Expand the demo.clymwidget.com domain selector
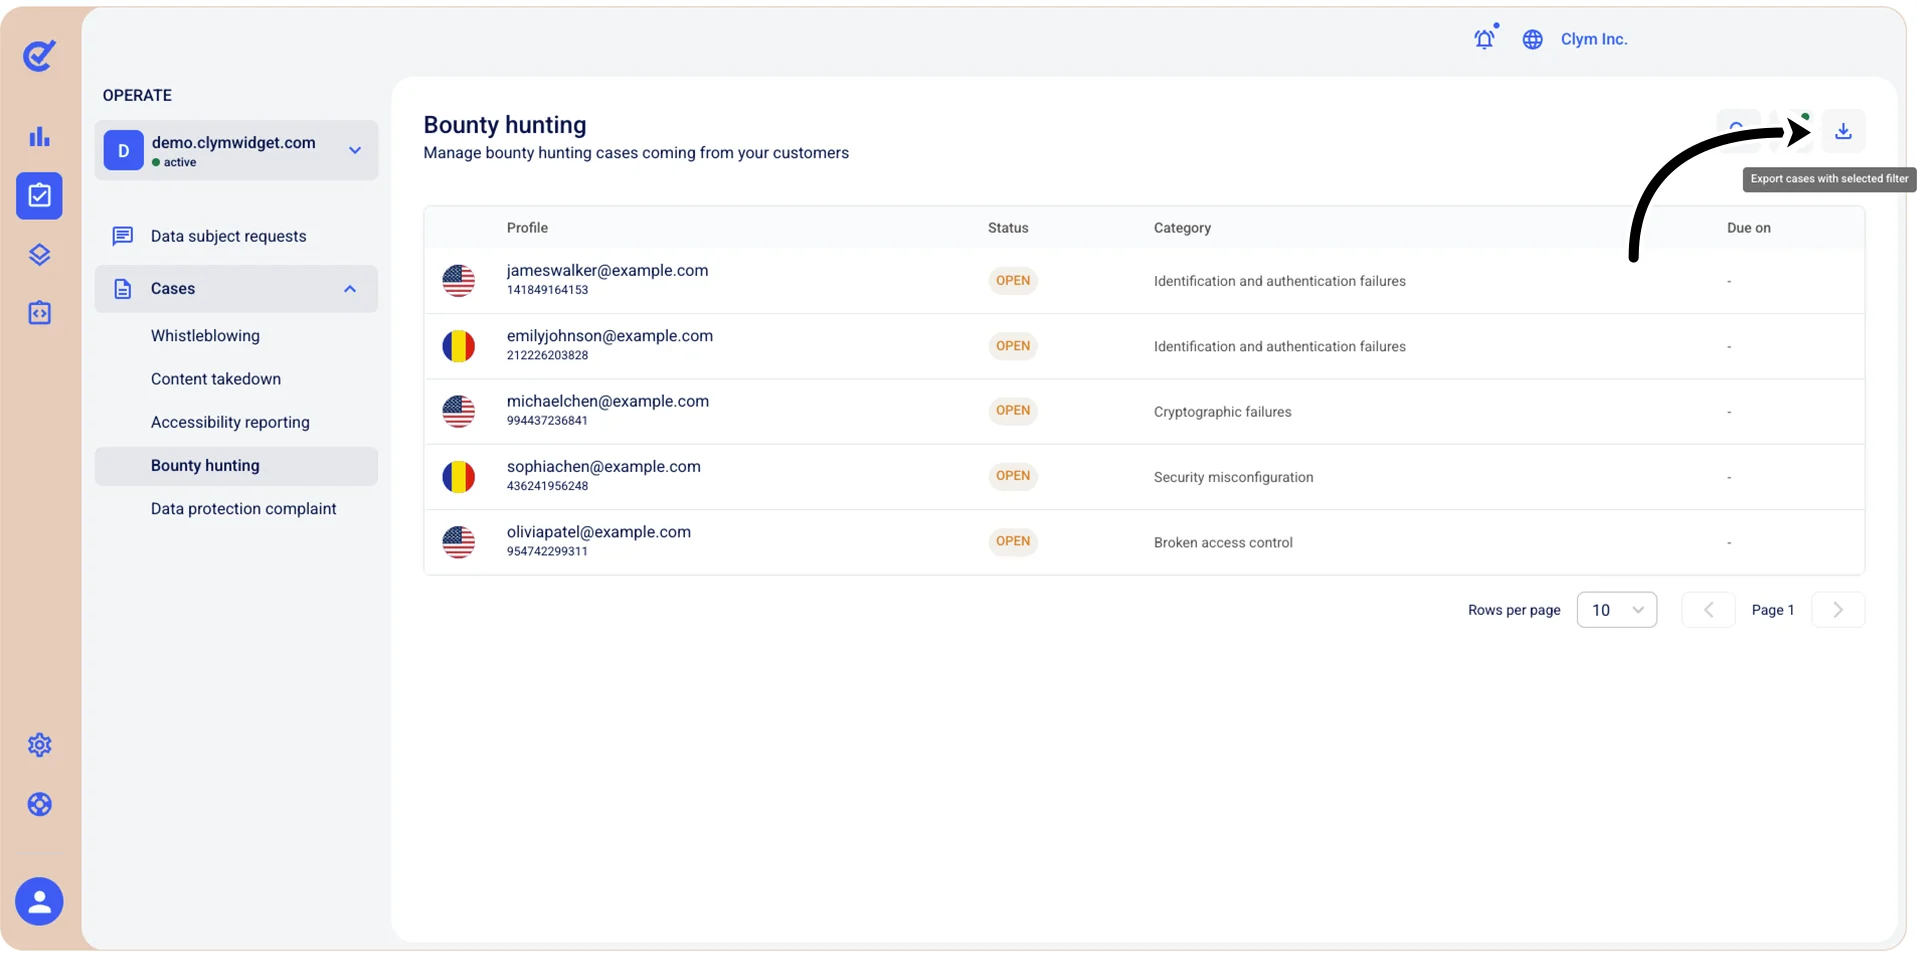1917x955 pixels. pyautogui.click(x=236, y=150)
